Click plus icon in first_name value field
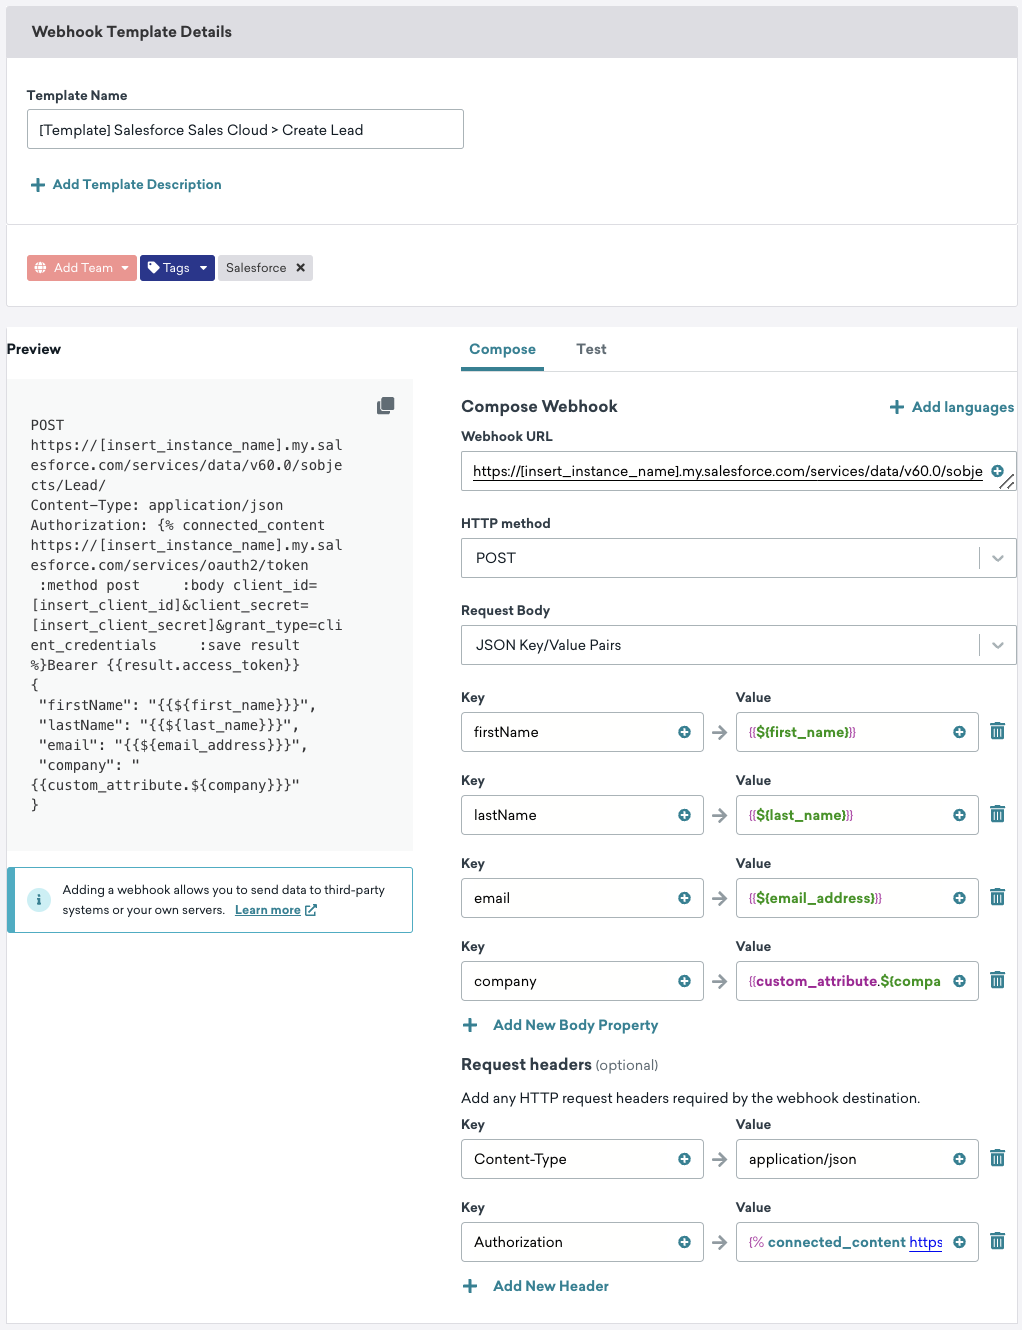This screenshot has height=1330, width=1022. tap(959, 732)
